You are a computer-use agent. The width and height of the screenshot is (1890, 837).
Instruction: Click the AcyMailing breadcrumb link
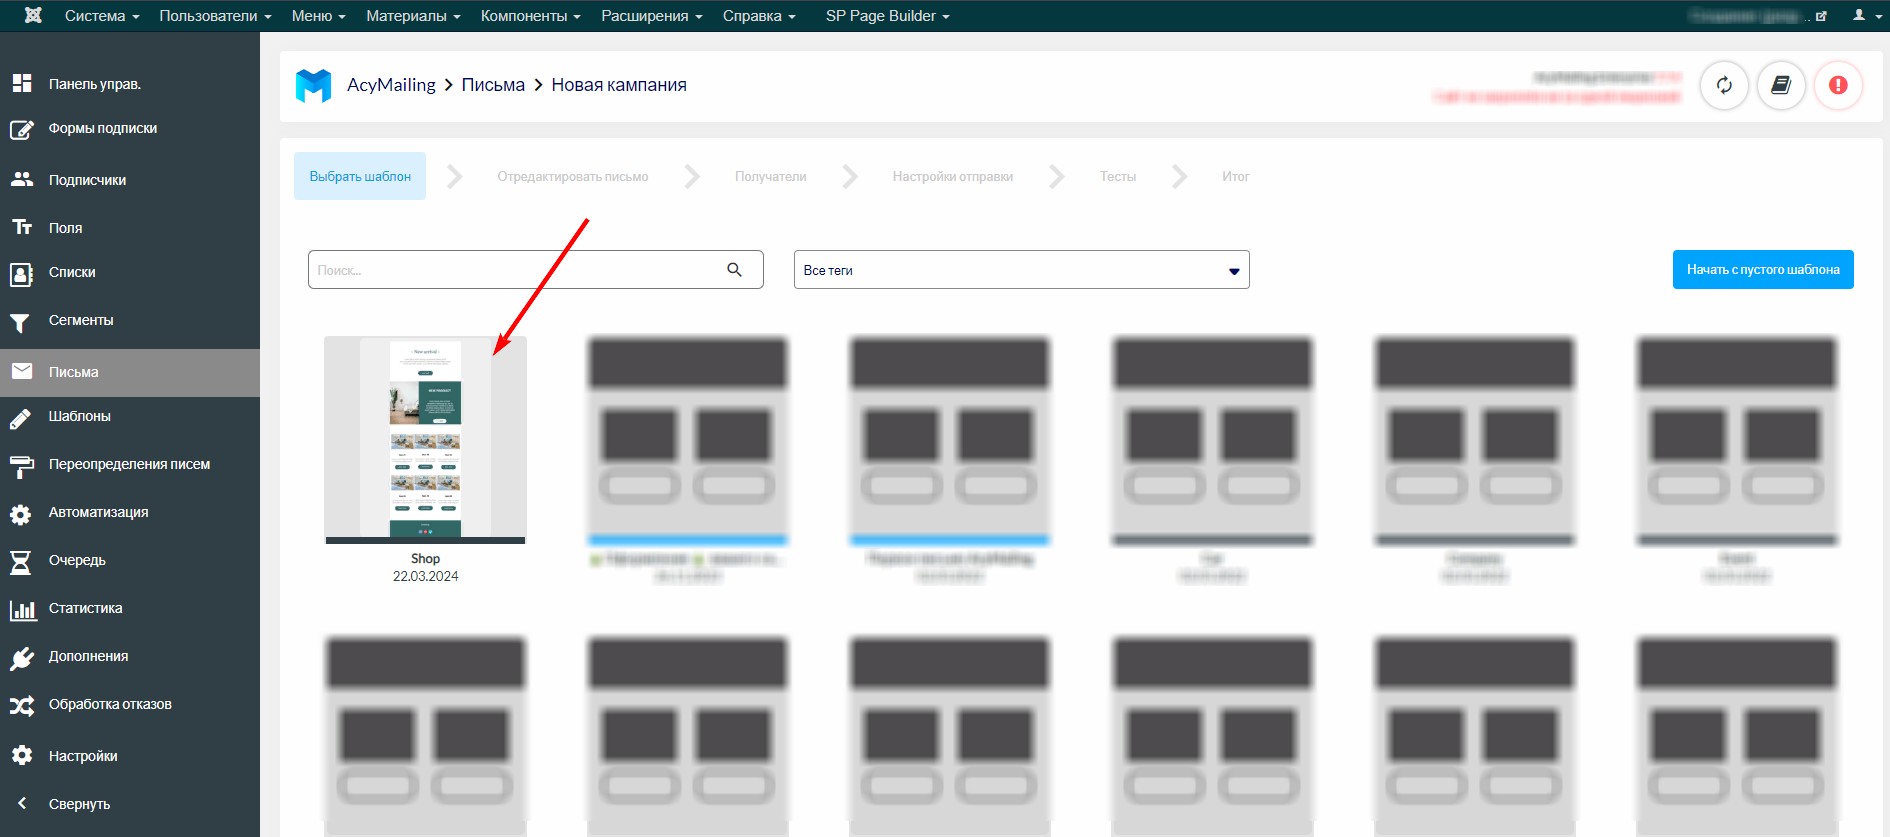coord(391,85)
